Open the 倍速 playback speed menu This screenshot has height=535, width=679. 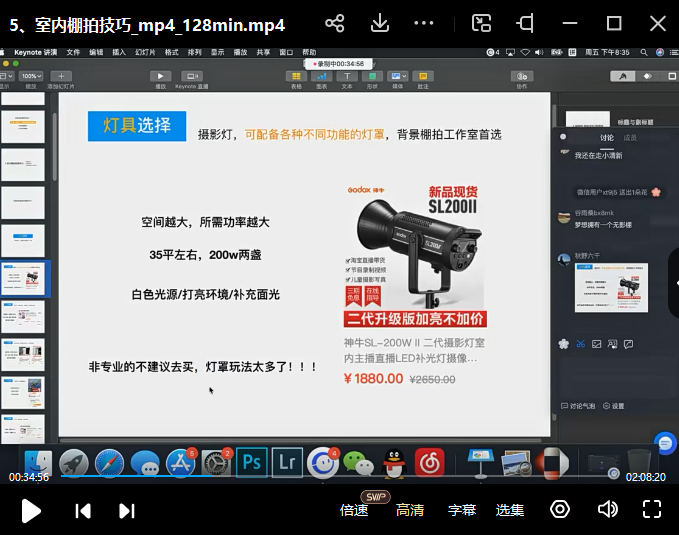click(x=354, y=510)
